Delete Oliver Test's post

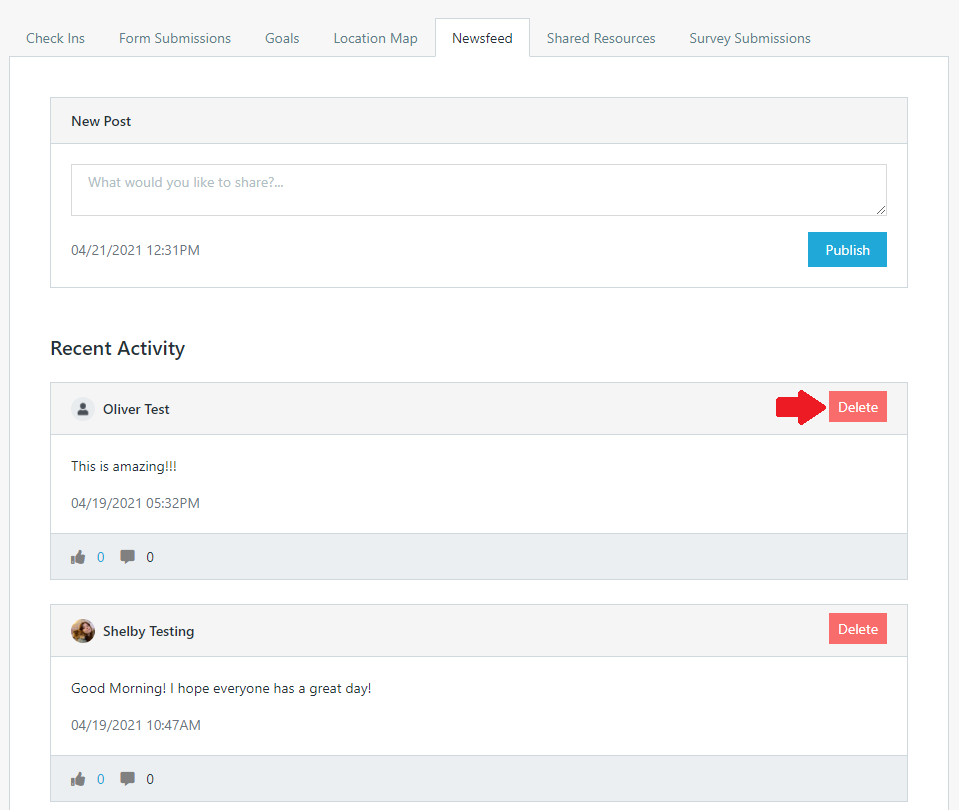tap(857, 407)
